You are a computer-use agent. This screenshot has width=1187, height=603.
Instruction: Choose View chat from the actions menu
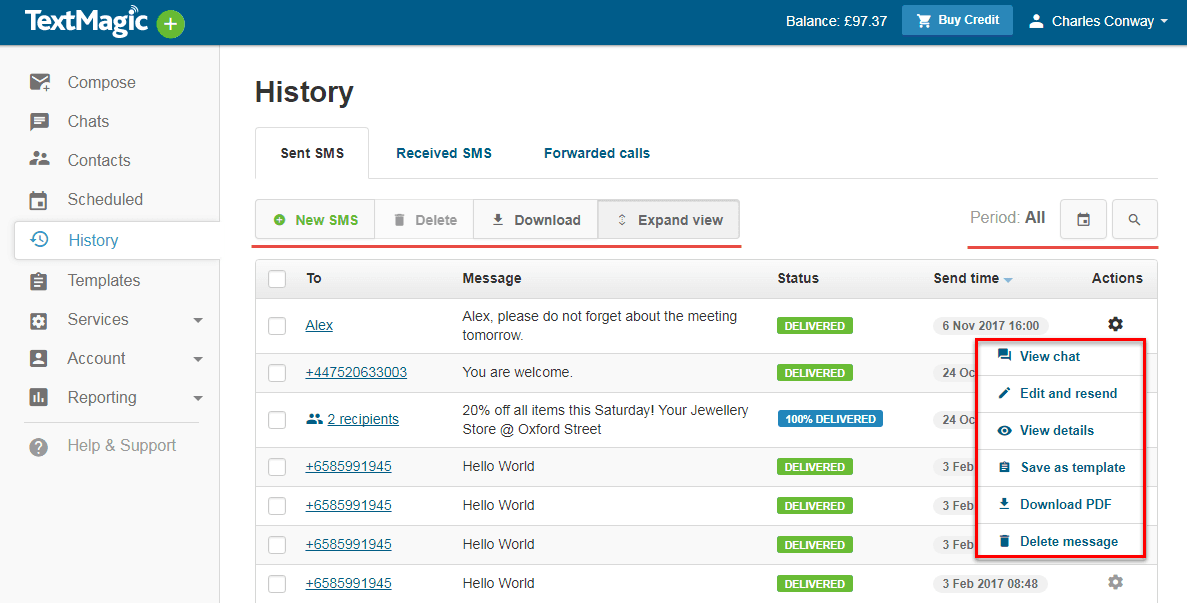(x=1059, y=356)
